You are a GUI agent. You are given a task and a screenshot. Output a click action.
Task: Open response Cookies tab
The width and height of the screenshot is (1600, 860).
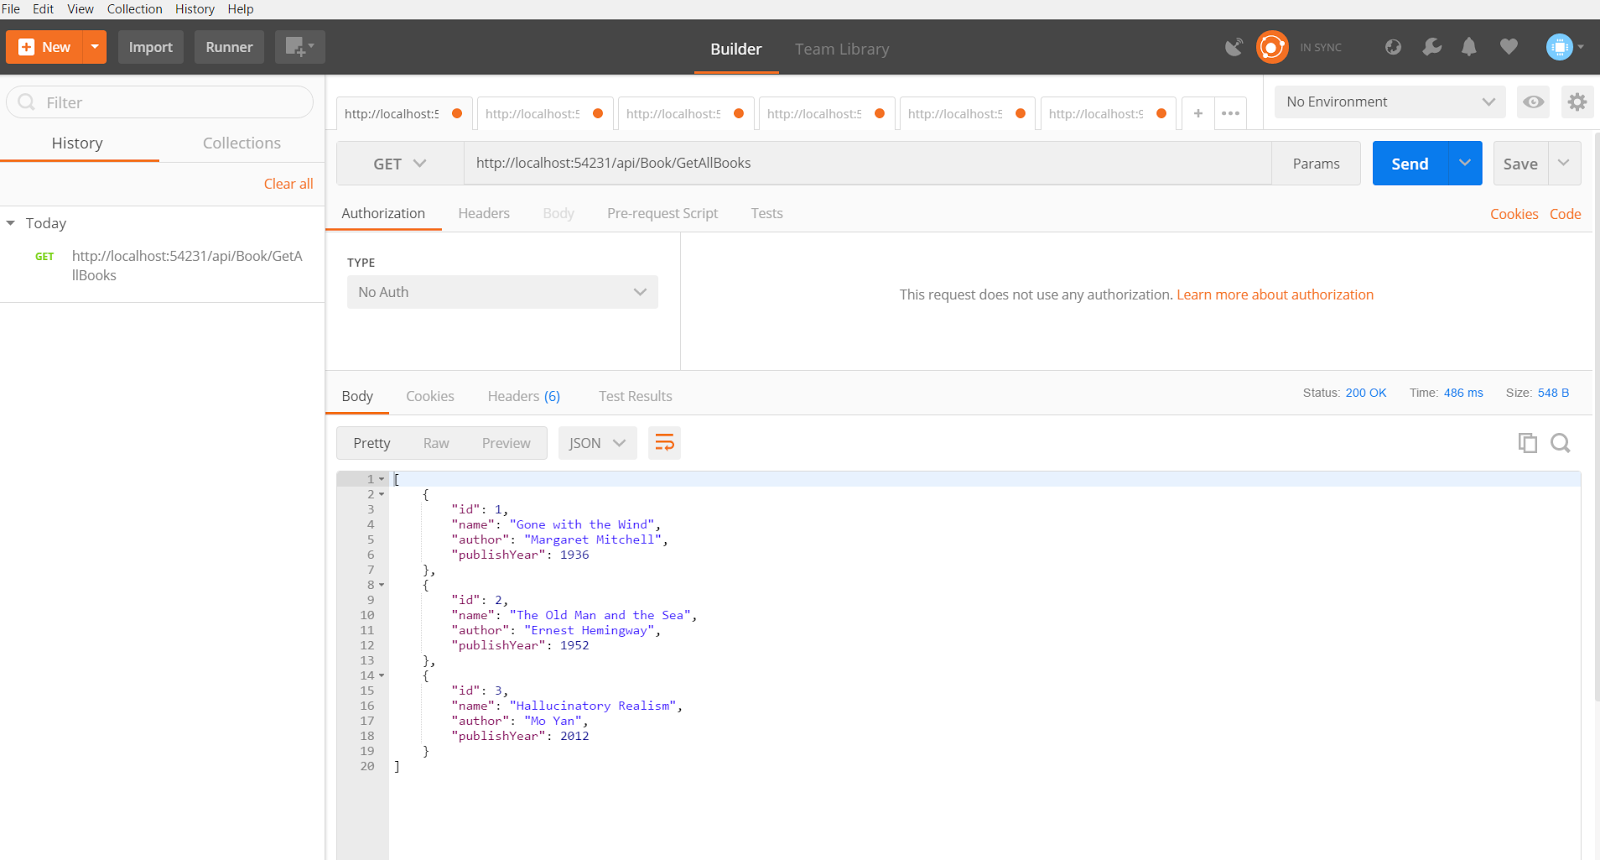point(430,396)
